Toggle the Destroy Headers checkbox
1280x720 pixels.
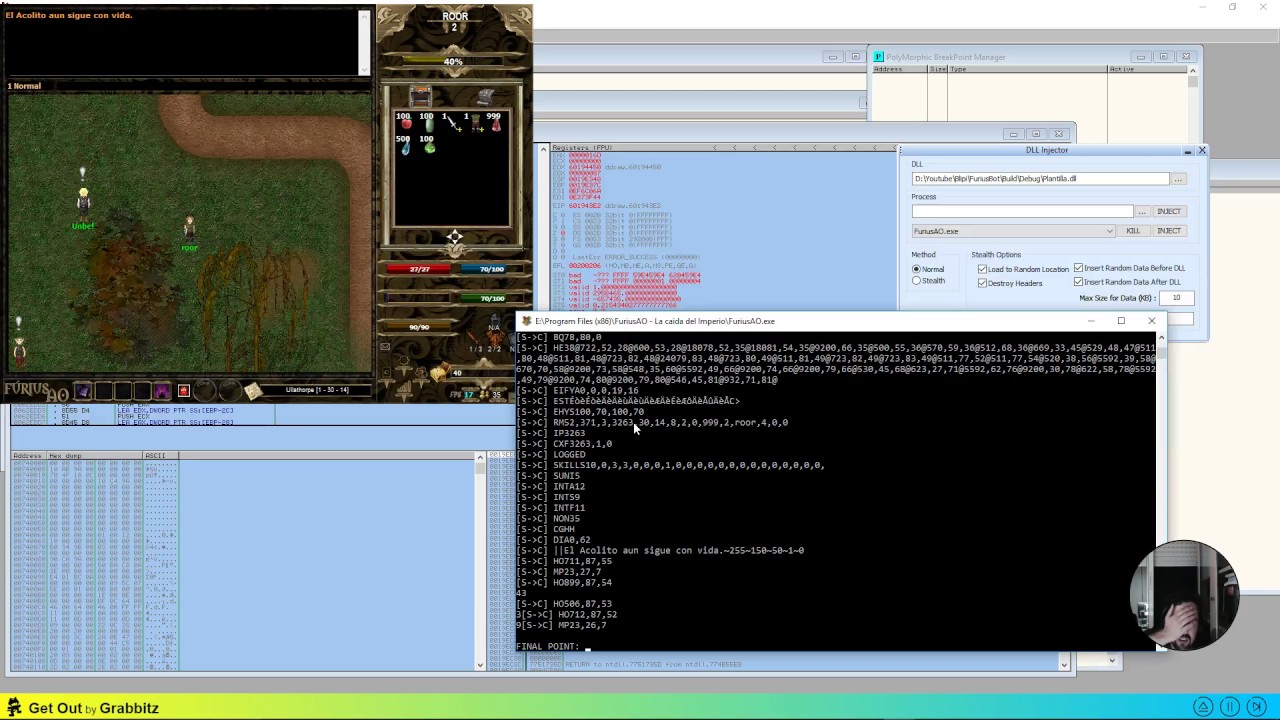982,283
